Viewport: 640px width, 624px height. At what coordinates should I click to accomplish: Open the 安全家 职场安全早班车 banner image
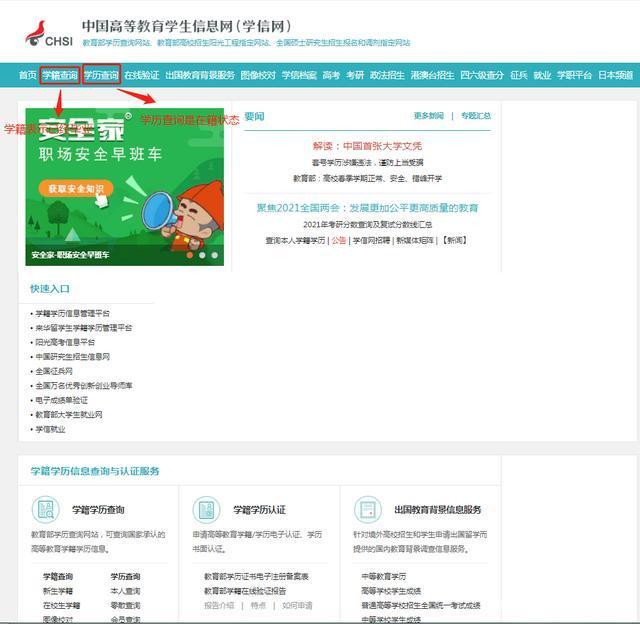pyautogui.click(x=124, y=187)
